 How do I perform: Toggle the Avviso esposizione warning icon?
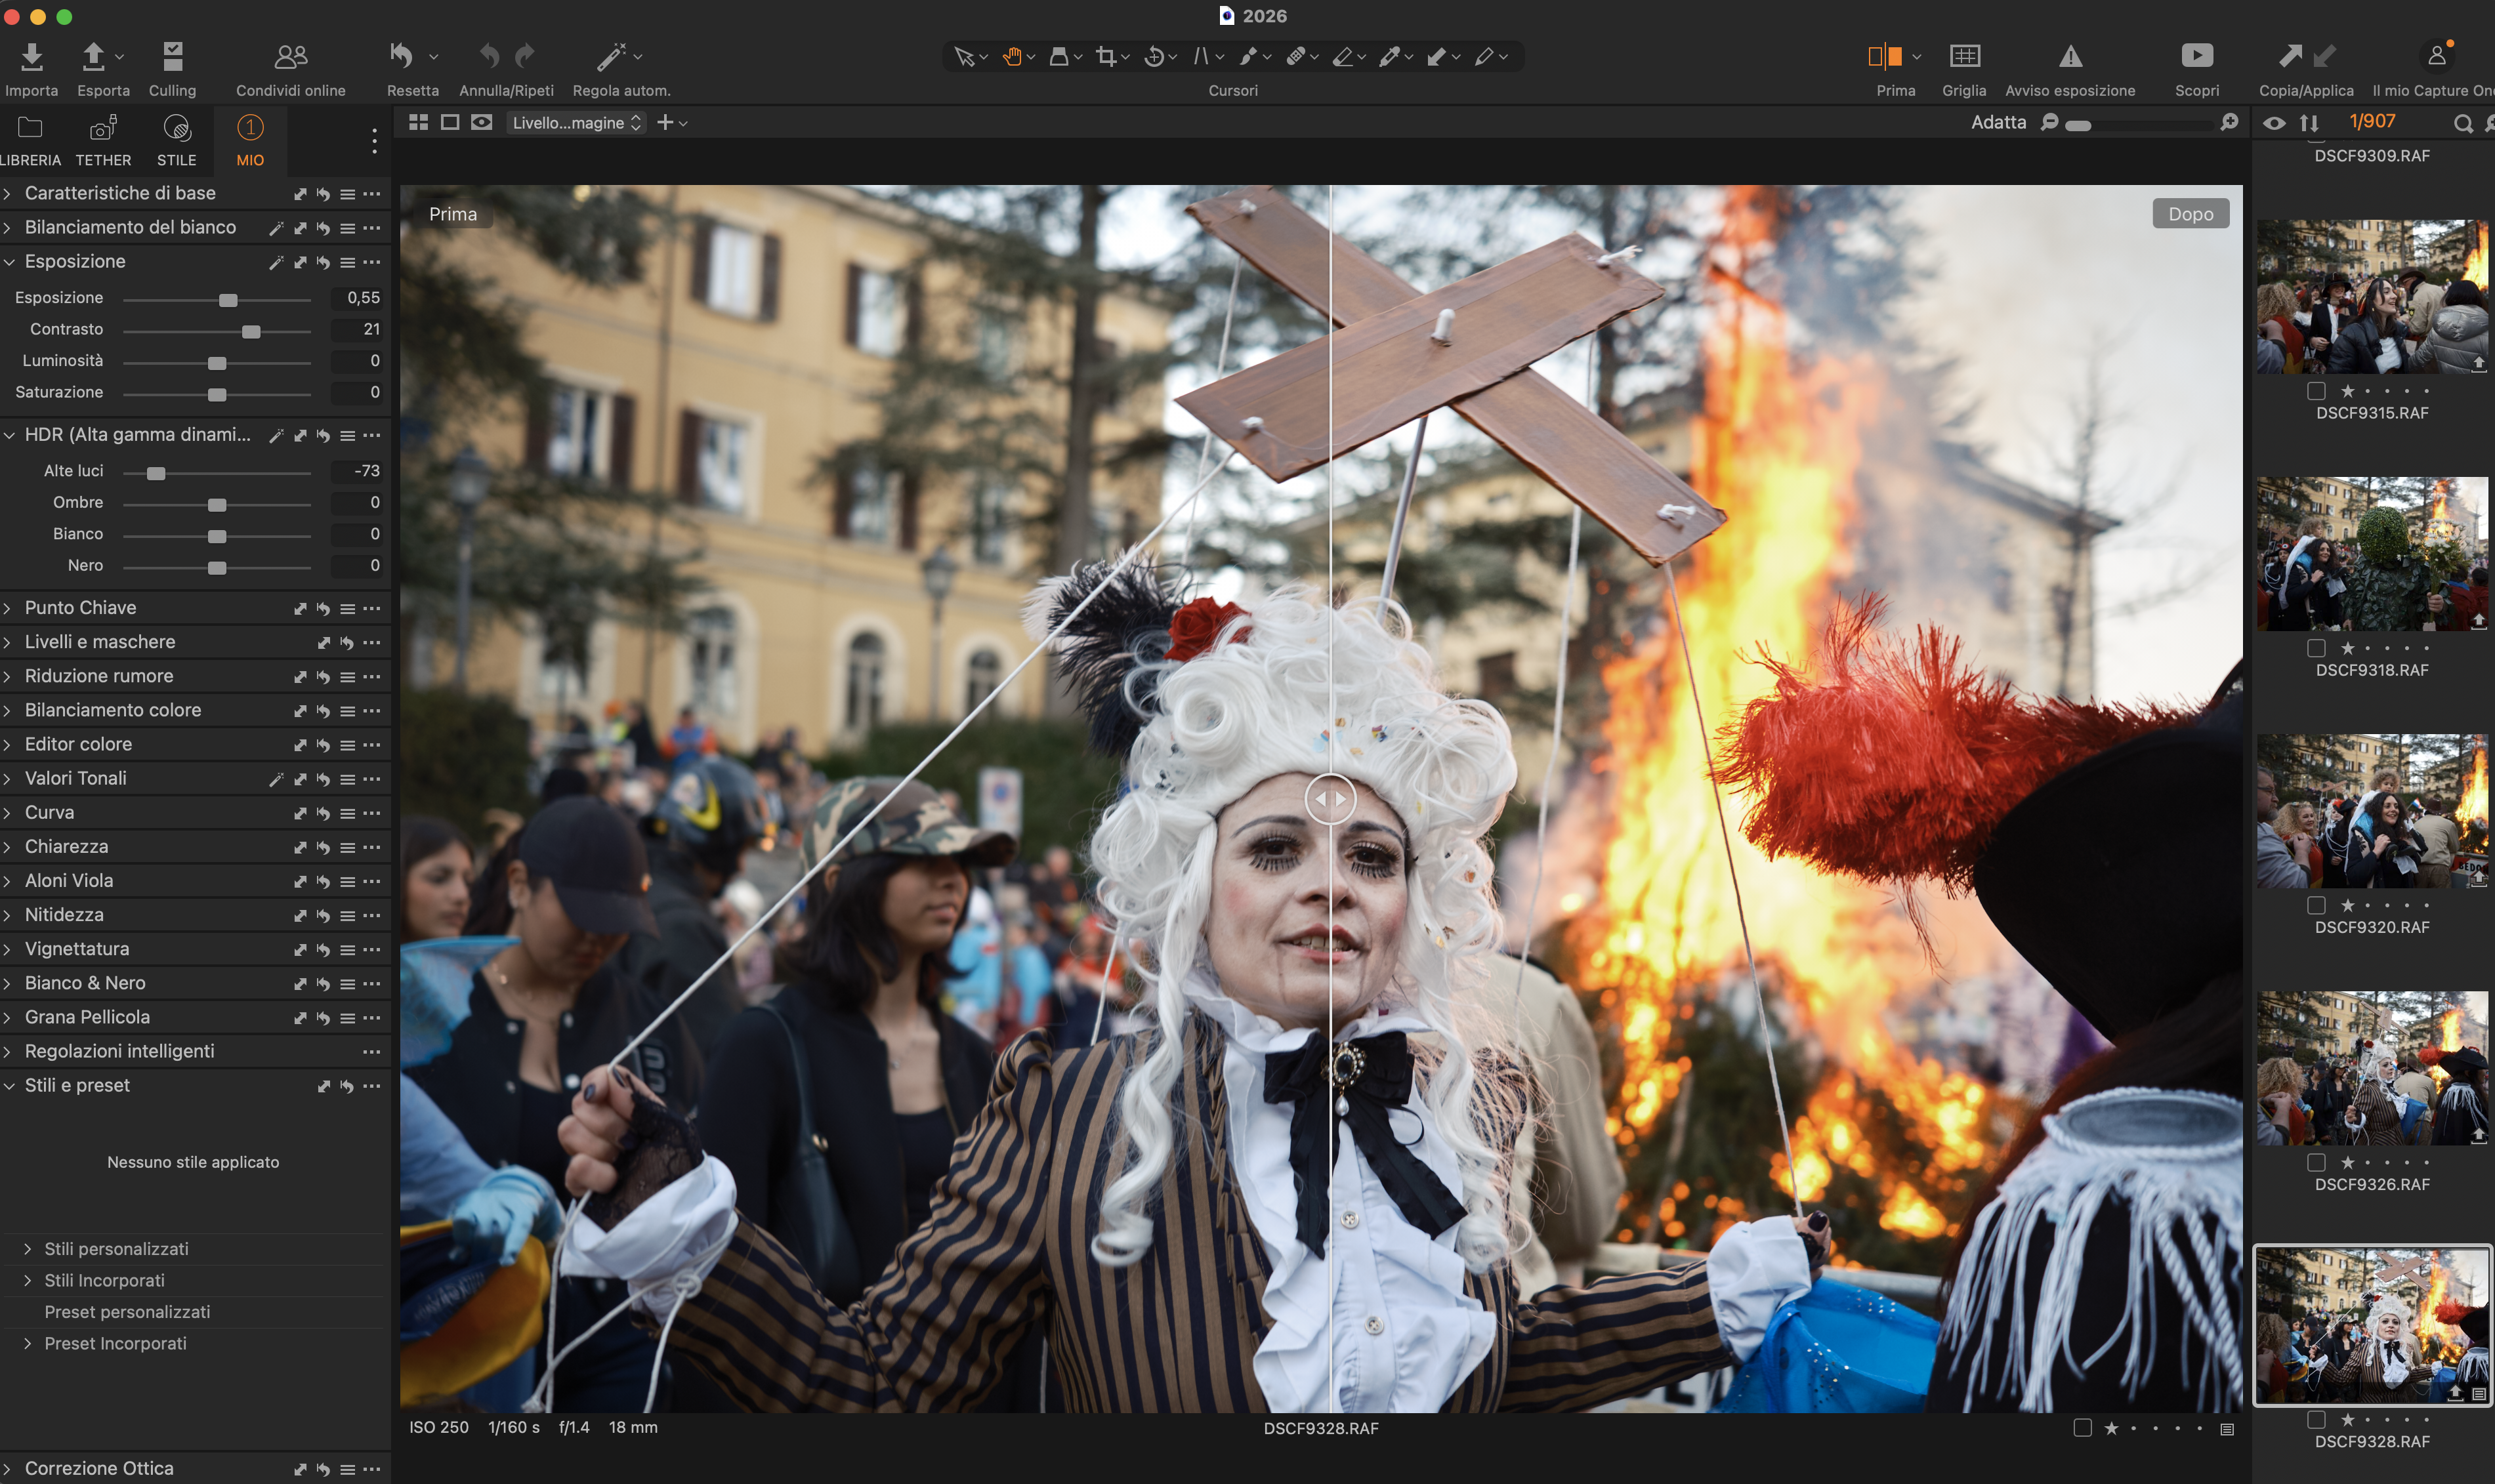[x=2070, y=57]
